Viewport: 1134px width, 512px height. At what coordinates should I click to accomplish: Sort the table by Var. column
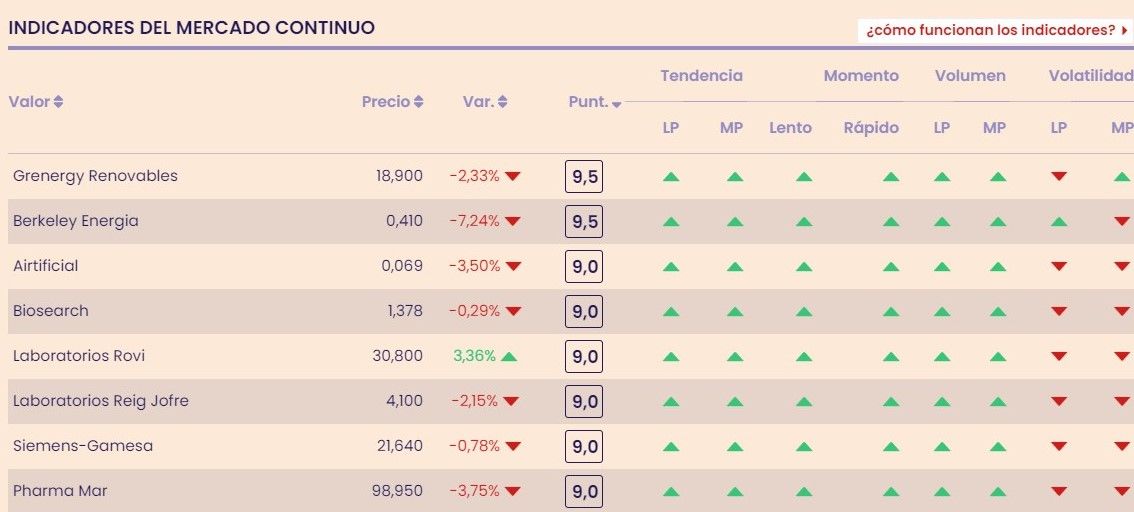485,102
